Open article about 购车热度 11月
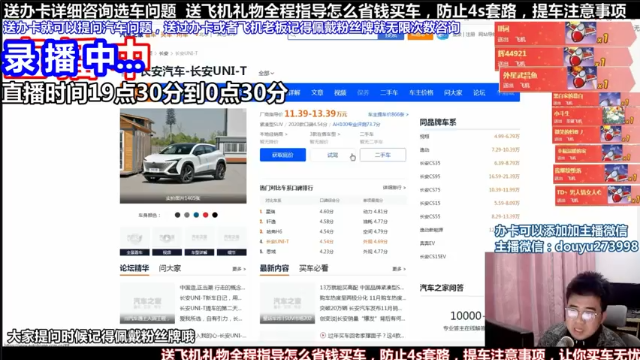Viewport: 640px width, 360px height. 363,298
